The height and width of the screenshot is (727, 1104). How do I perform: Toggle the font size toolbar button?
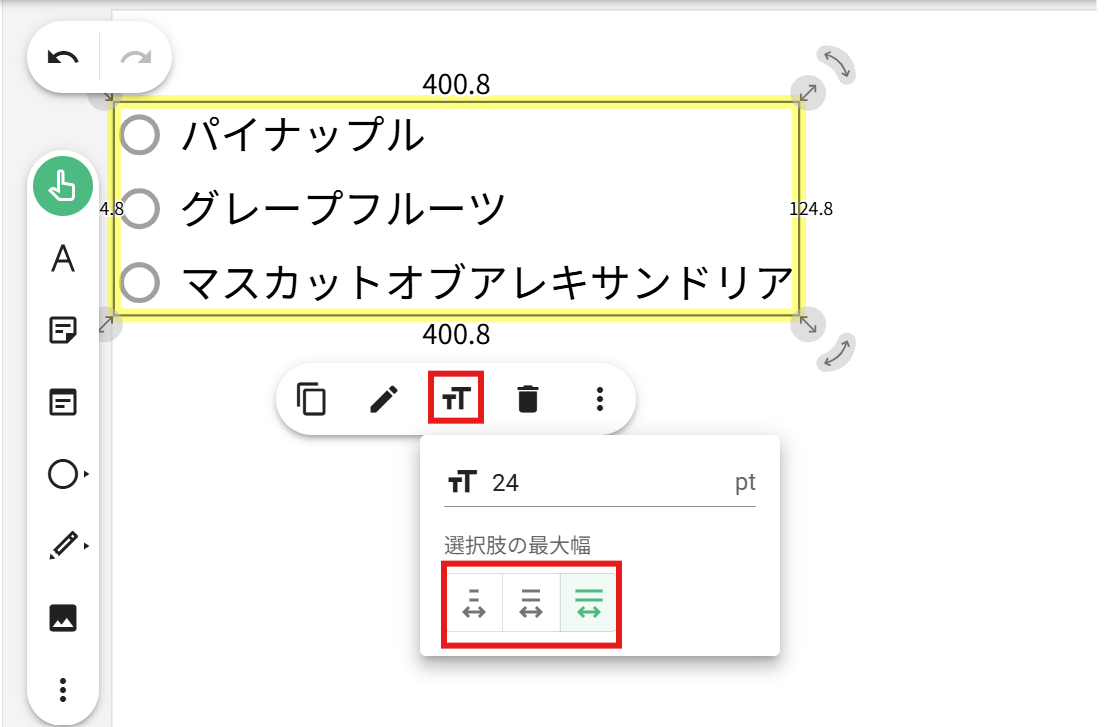pyautogui.click(x=457, y=399)
